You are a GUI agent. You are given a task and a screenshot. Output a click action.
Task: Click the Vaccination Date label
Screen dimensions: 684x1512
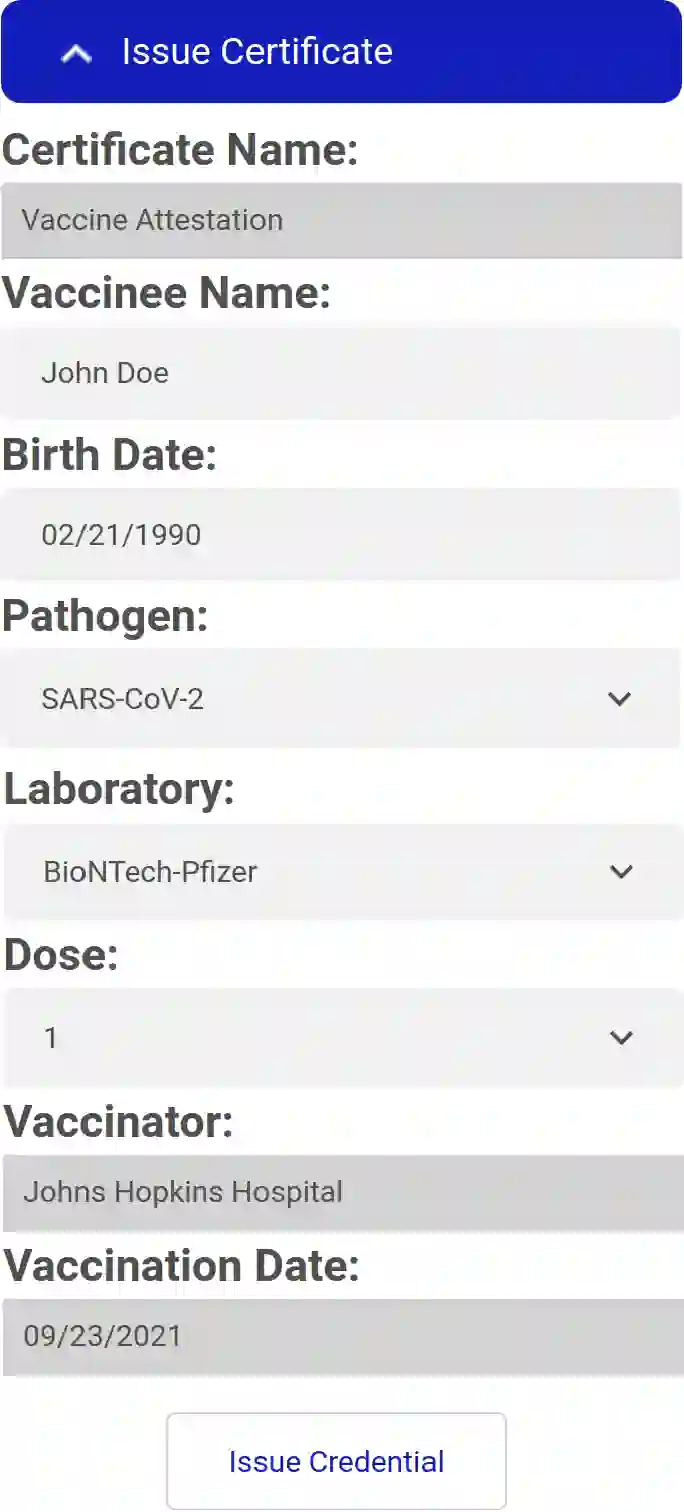pyautogui.click(x=181, y=1266)
